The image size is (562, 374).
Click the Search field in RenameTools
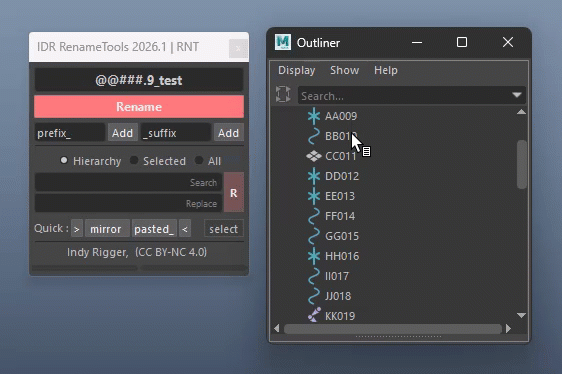[128, 182]
